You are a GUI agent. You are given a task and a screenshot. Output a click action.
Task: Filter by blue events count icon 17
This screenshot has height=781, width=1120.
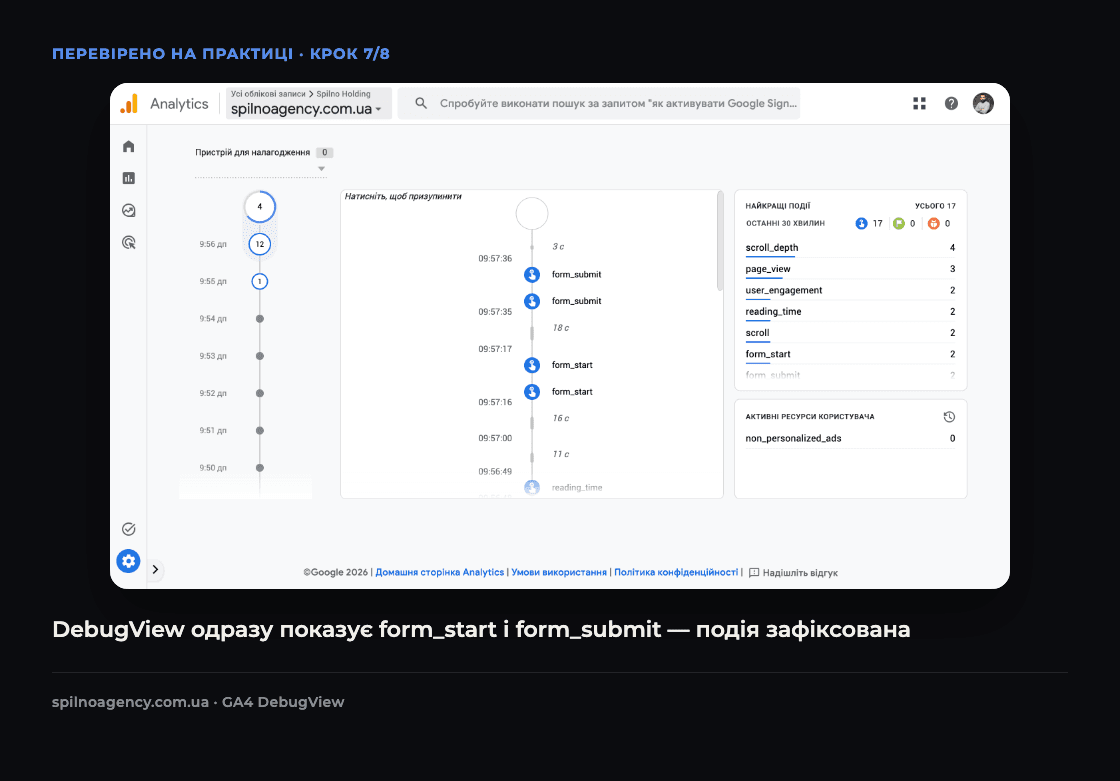(x=861, y=224)
